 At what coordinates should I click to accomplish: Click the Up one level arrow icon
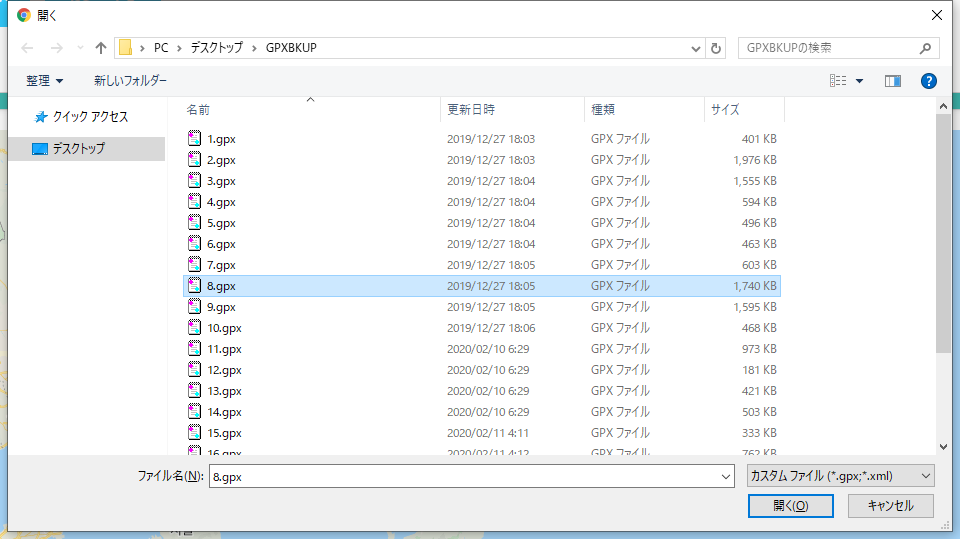tap(101, 48)
